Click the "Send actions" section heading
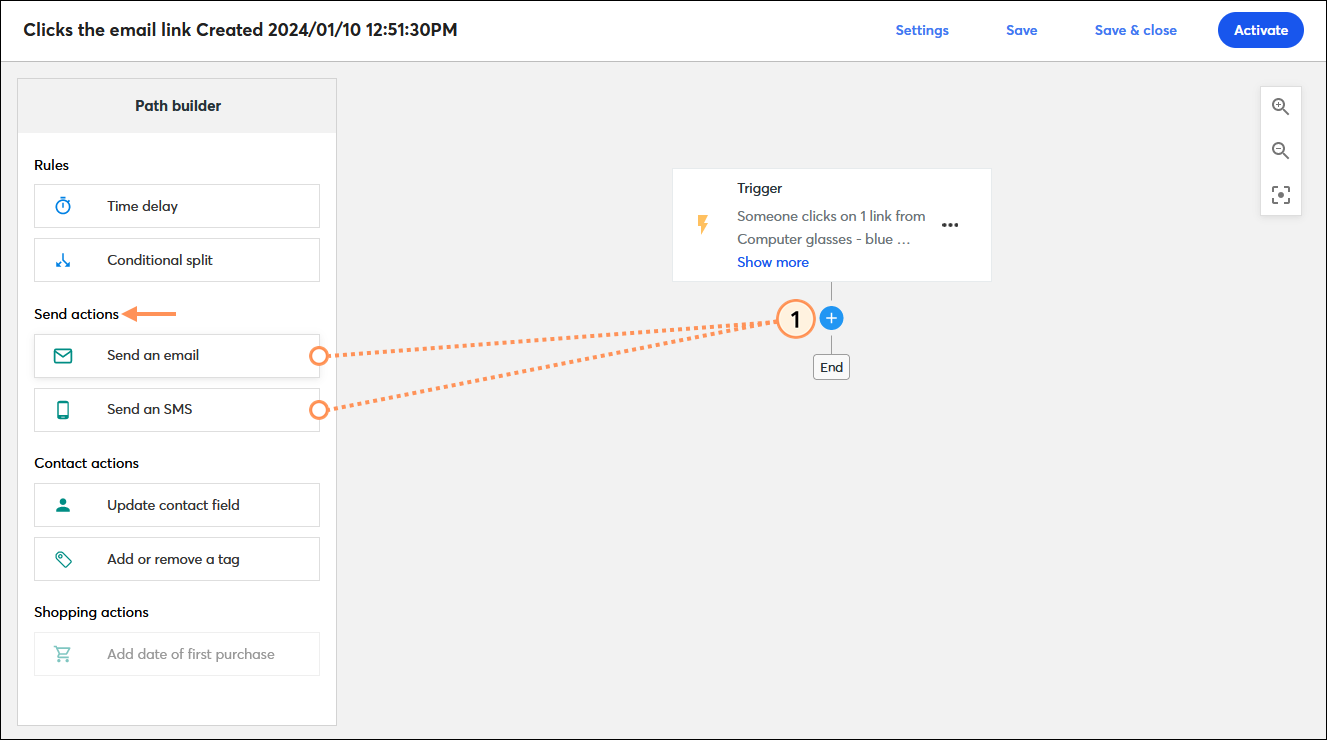This screenshot has width=1327, height=740. 76,314
